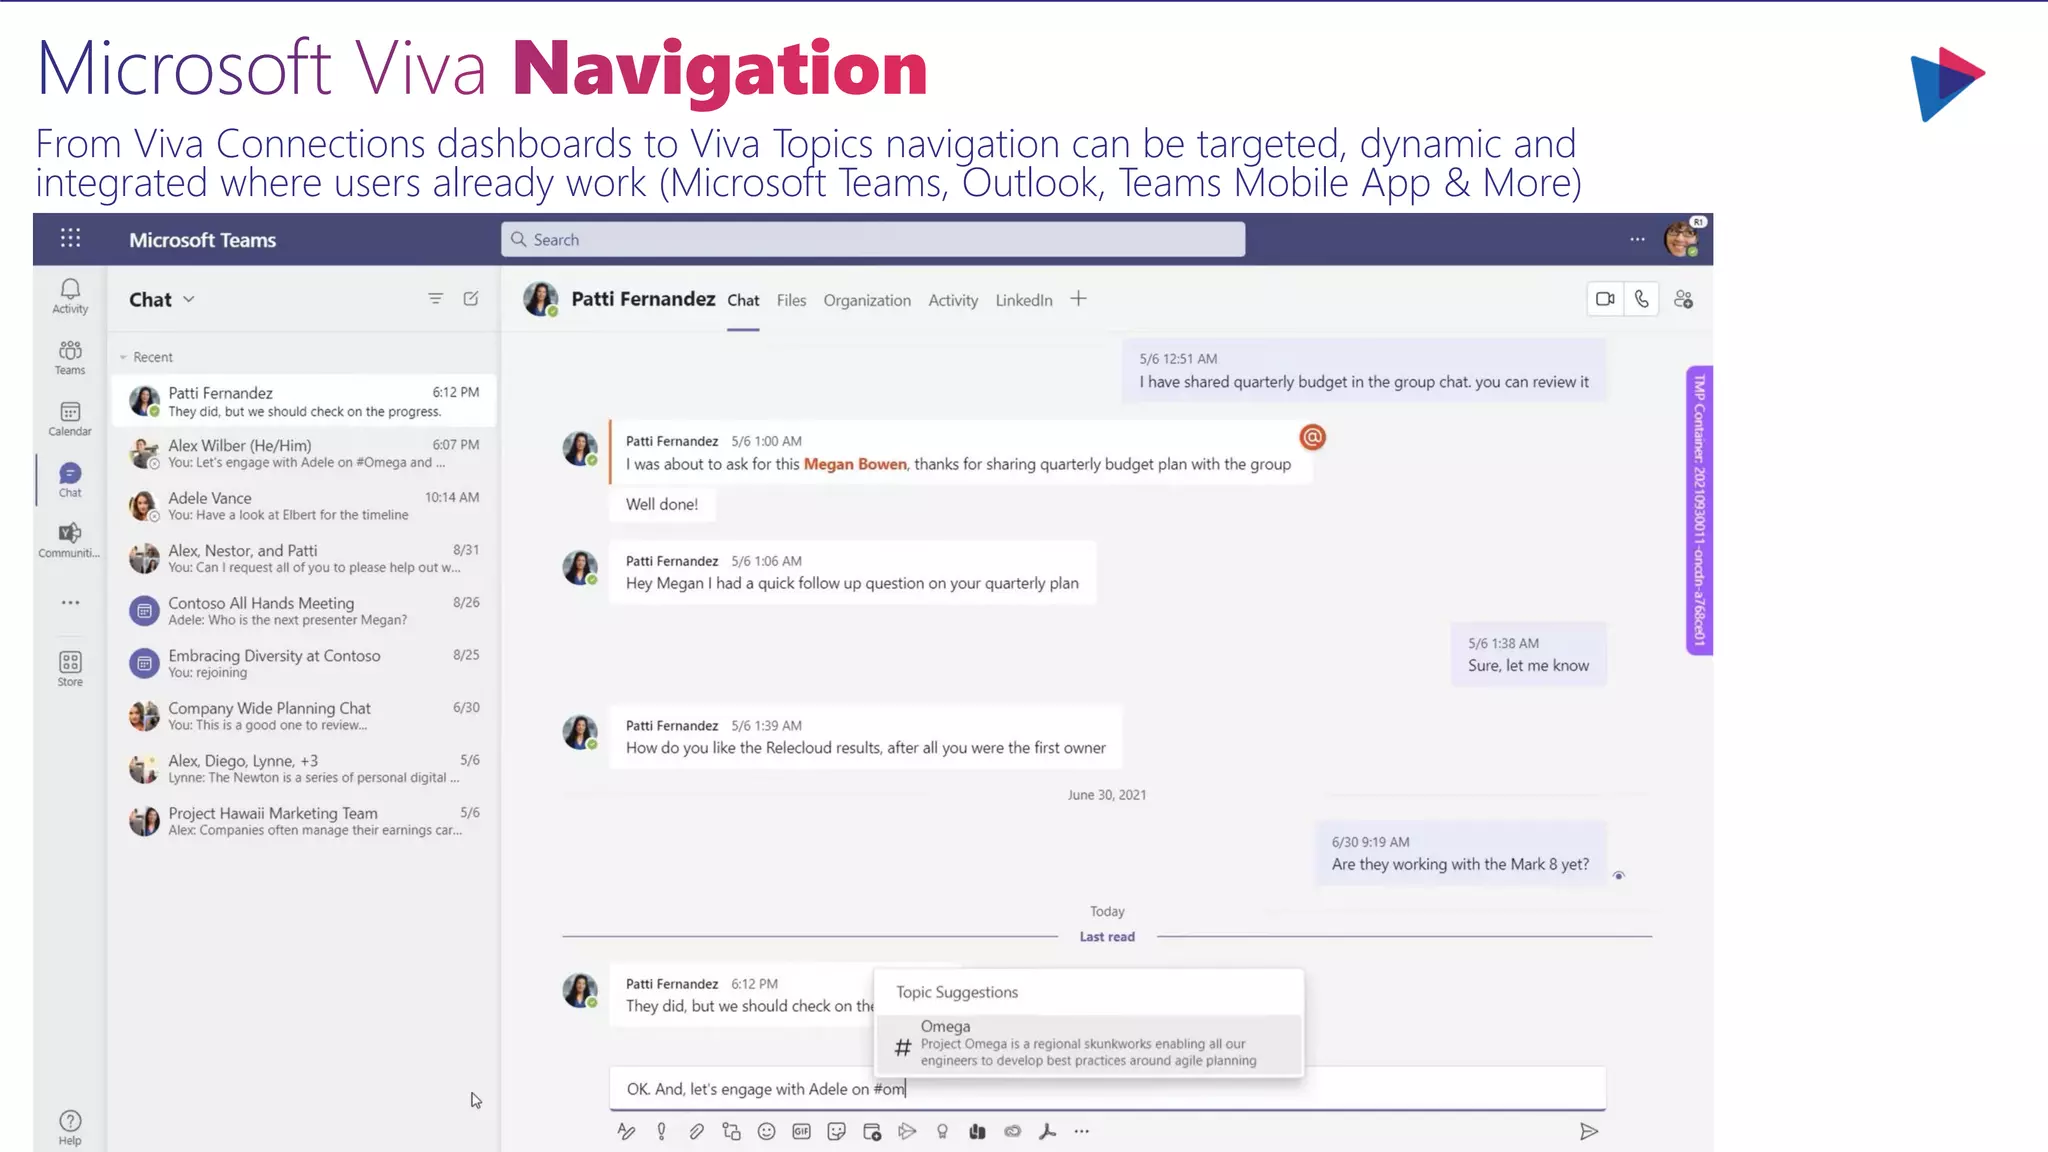The image size is (2048, 1152).
Task: Select the Chat tab beside Patti Fernandez
Action: click(x=743, y=300)
